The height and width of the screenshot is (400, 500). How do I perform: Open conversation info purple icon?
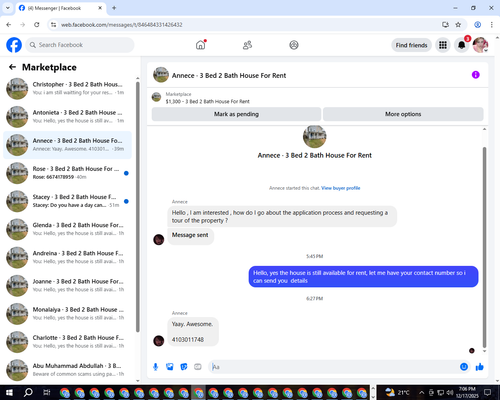point(476,75)
